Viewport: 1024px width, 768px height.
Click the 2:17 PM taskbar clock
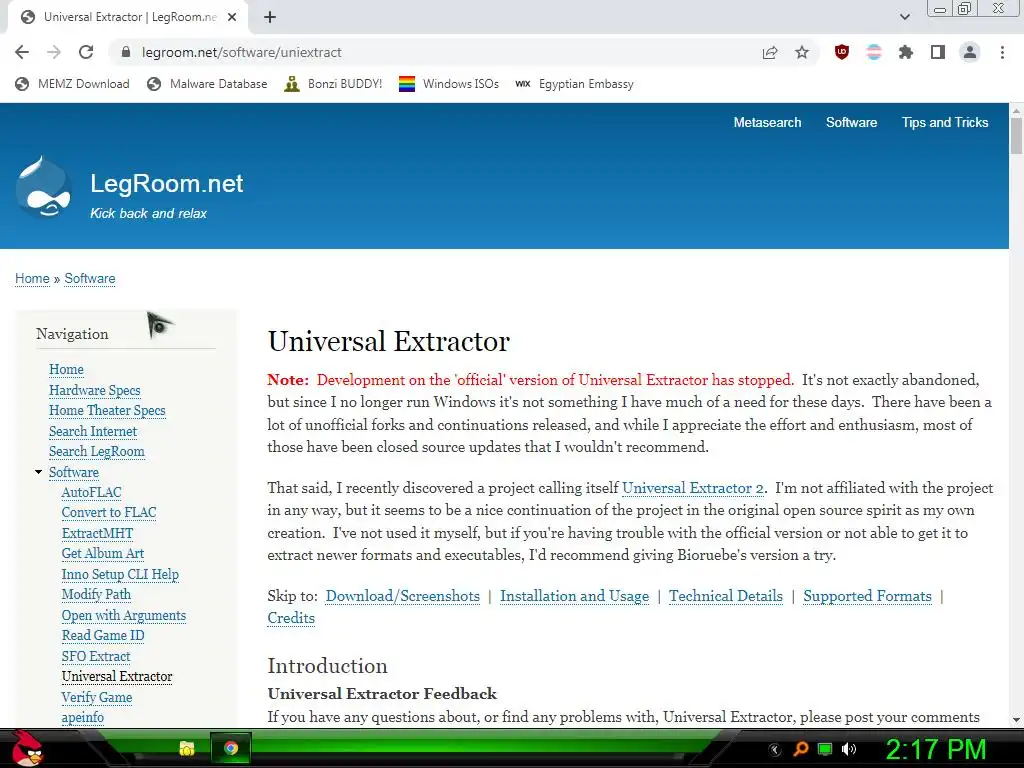pyautogui.click(x=935, y=749)
